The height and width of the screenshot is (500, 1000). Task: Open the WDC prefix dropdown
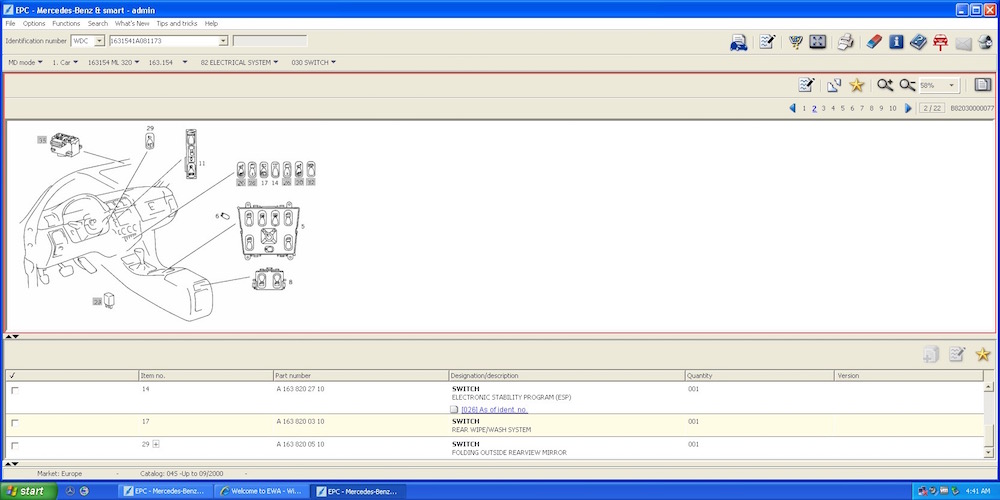(x=99, y=41)
